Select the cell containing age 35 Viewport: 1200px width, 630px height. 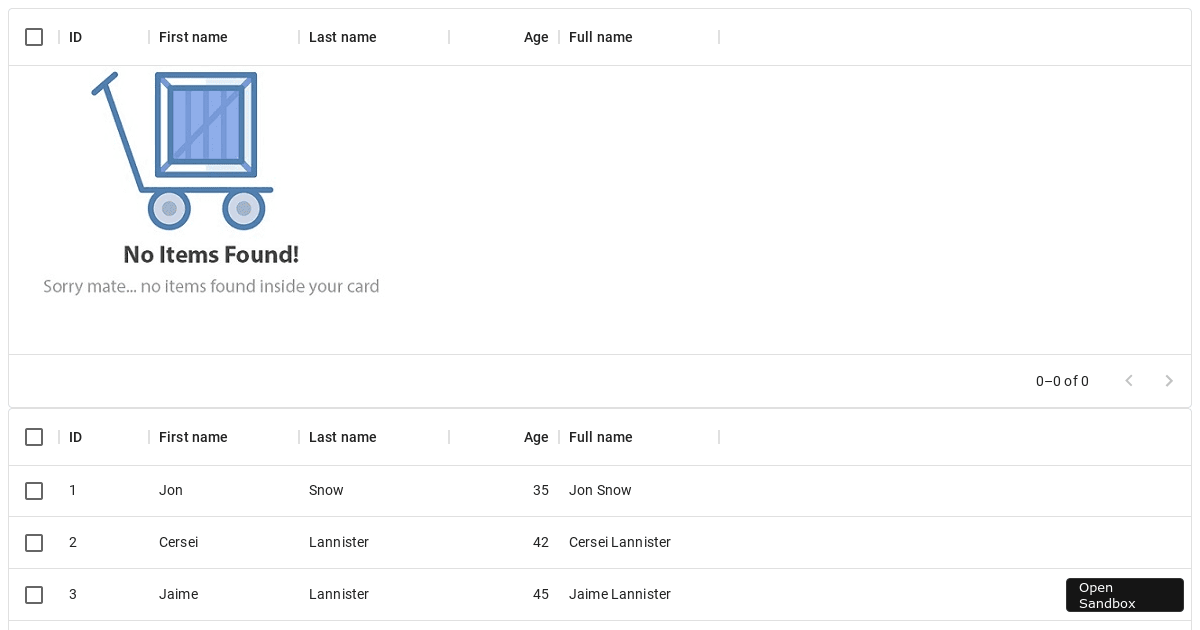click(541, 491)
